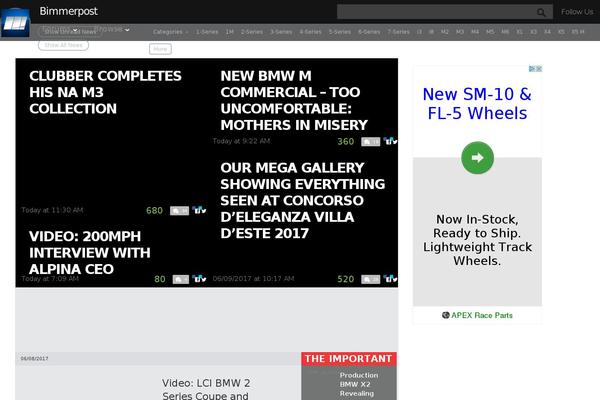Click social share icon beside the 80 count
600x400 pixels.
199,279
